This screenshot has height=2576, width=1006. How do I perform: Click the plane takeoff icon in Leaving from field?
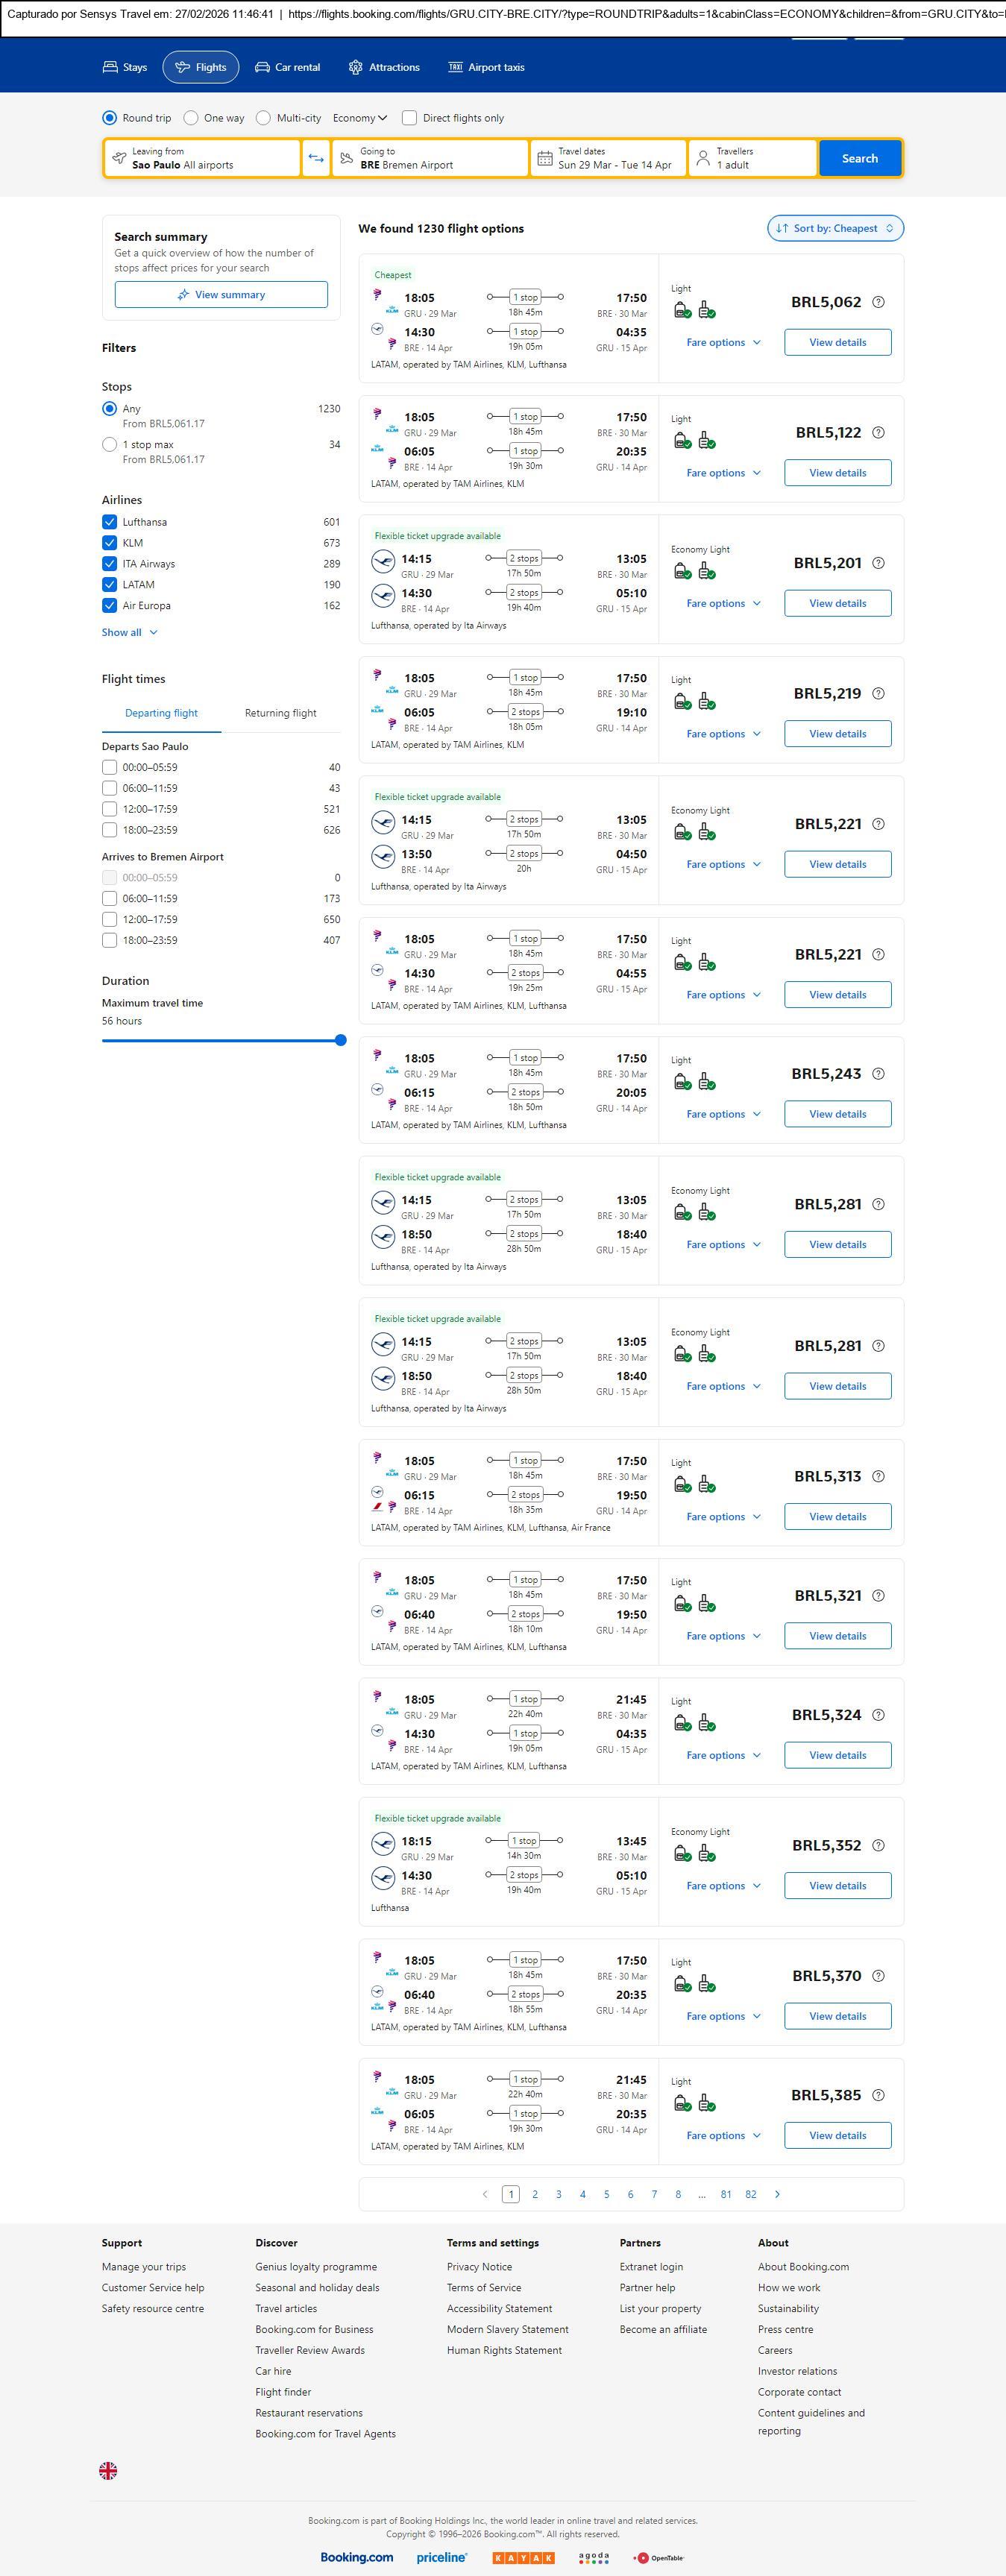(119, 158)
